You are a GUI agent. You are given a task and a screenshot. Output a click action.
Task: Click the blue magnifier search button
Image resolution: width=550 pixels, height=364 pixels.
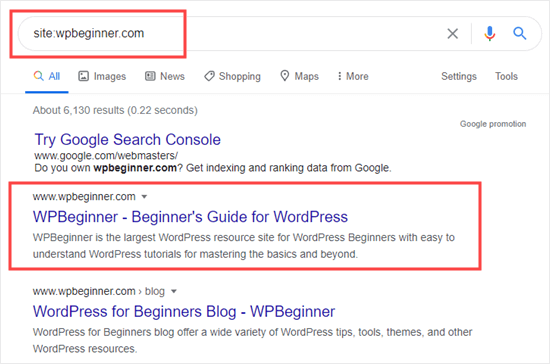point(519,33)
